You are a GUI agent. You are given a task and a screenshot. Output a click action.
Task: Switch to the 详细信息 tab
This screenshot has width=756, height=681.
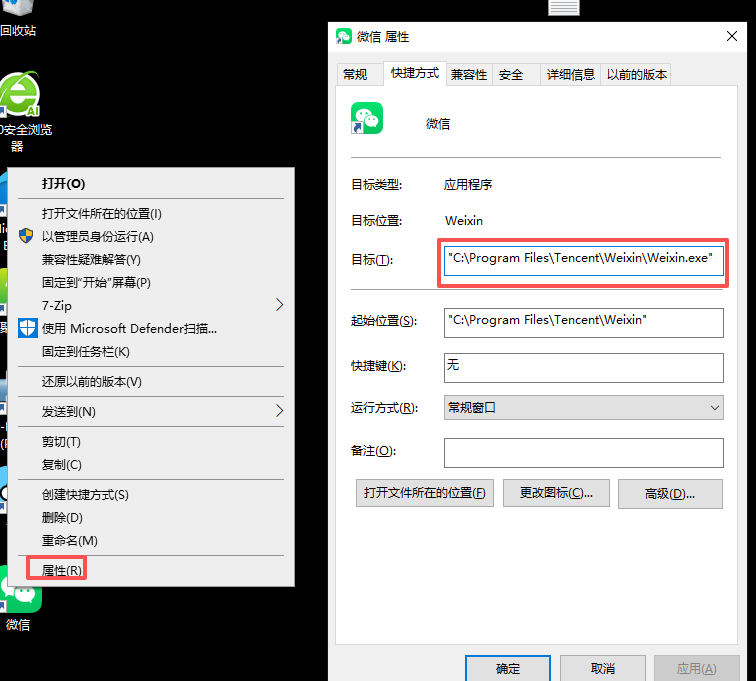pos(571,75)
